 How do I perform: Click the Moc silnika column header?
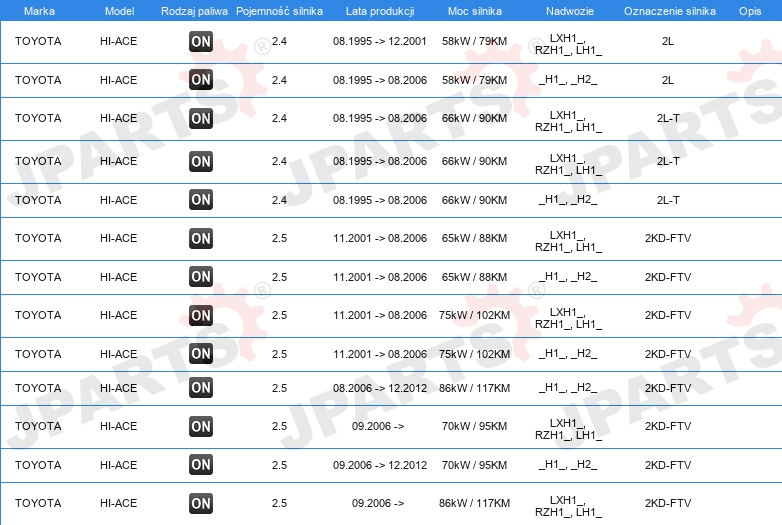tap(475, 11)
